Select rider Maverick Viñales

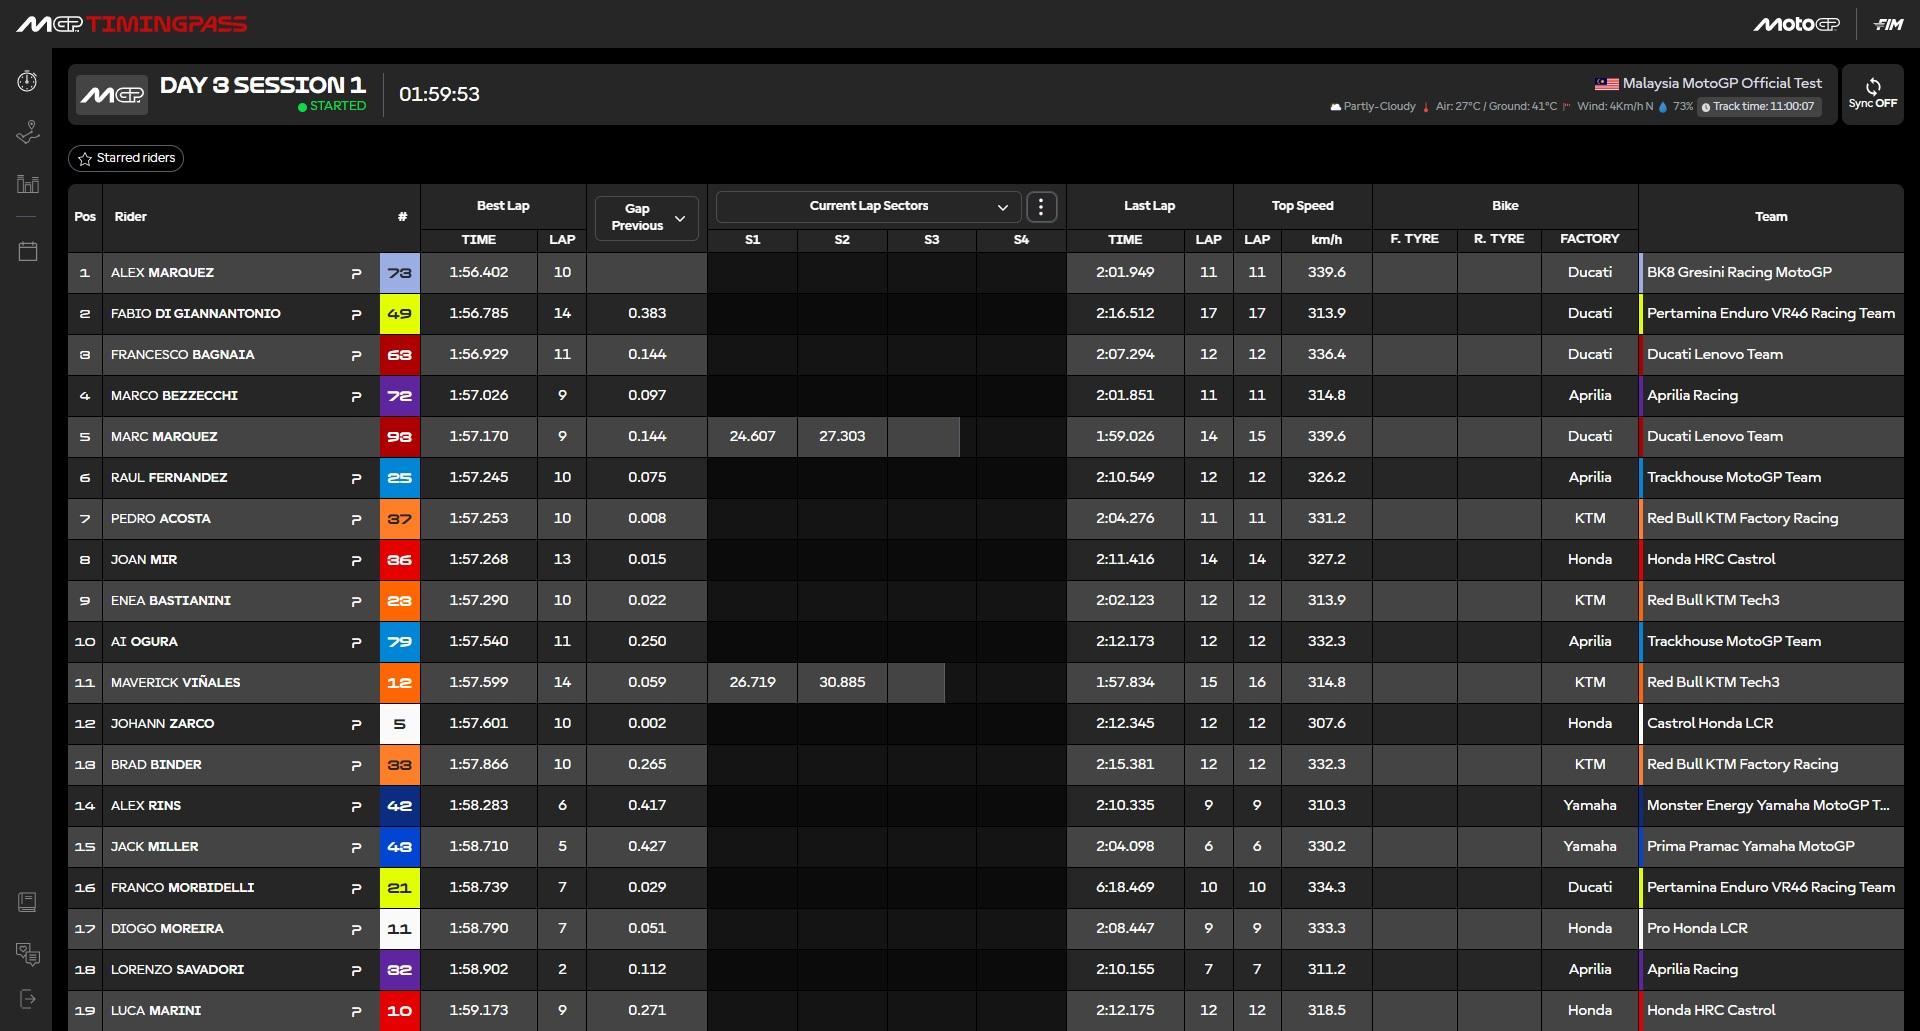176,683
